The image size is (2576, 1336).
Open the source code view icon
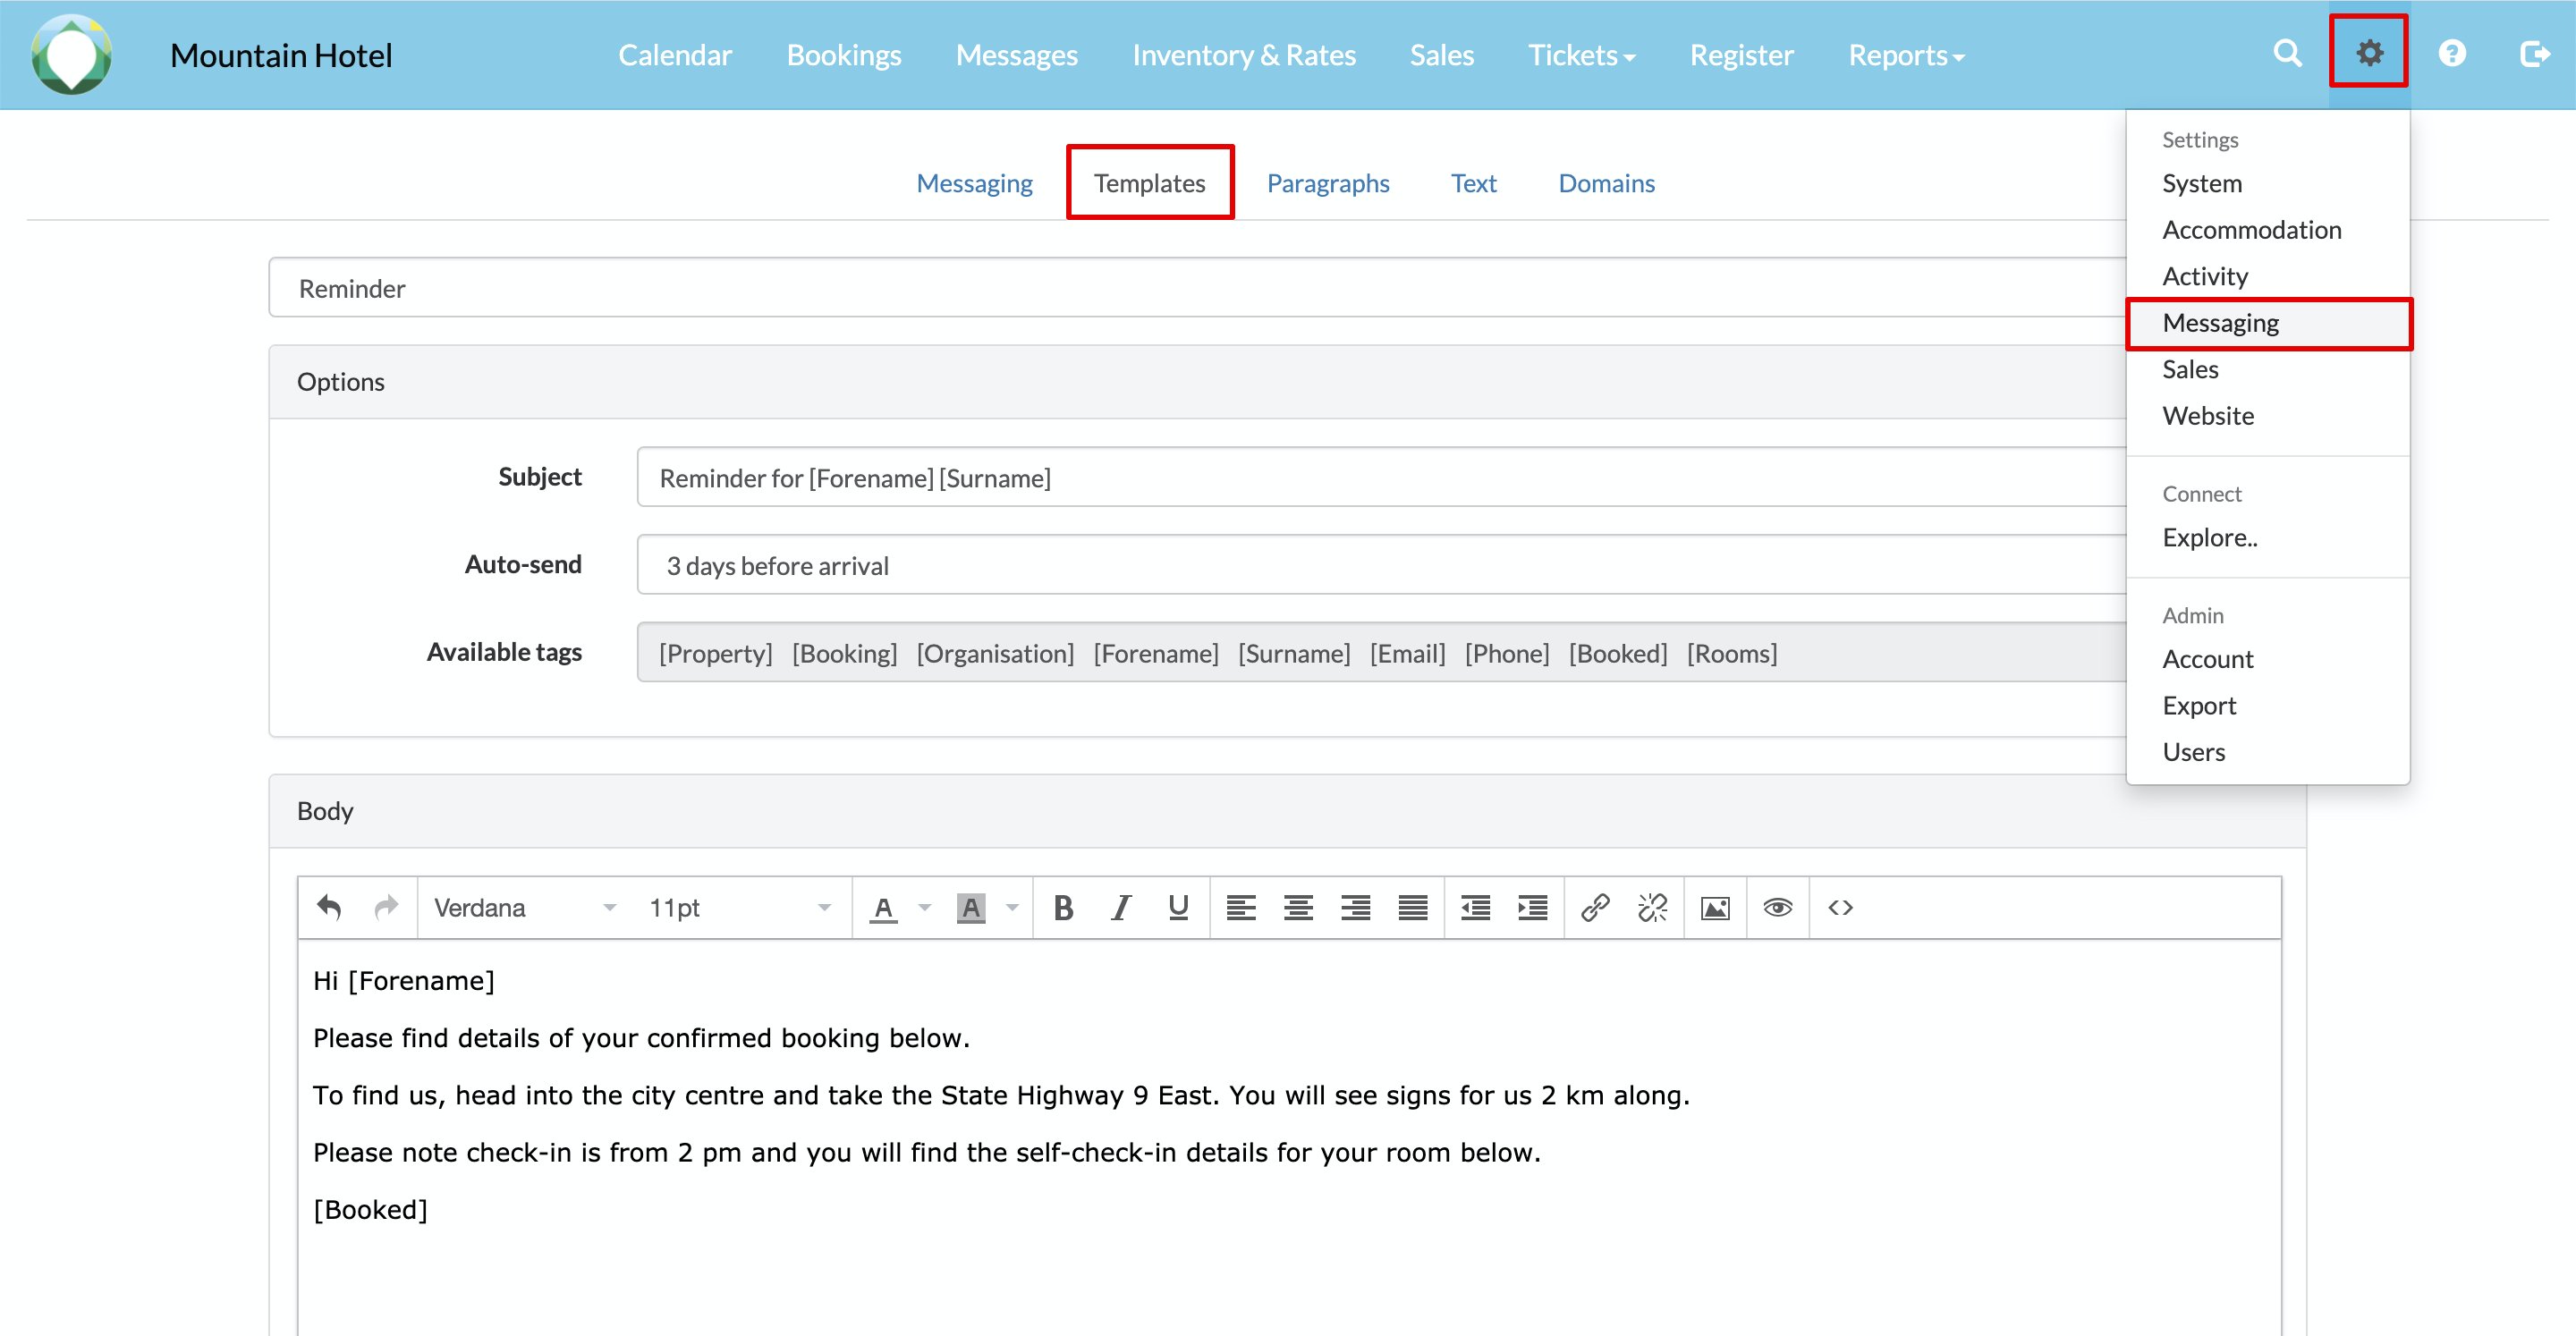click(1840, 907)
